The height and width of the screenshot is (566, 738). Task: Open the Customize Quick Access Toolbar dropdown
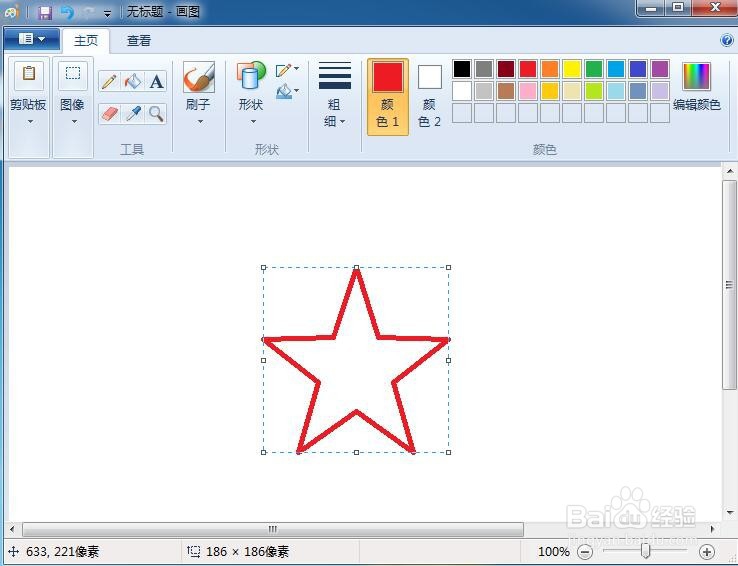coord(107,14)
